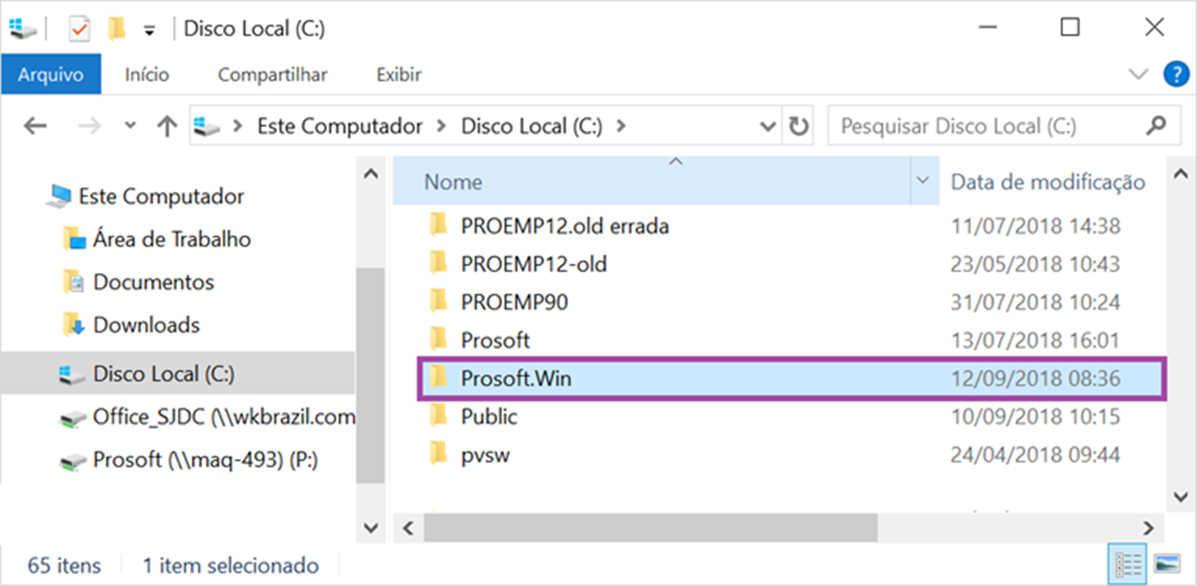The width and height of the screenshot is (1197, 586).
Task: Open the Arquivo menu
Action: click(x=50, y=75)
